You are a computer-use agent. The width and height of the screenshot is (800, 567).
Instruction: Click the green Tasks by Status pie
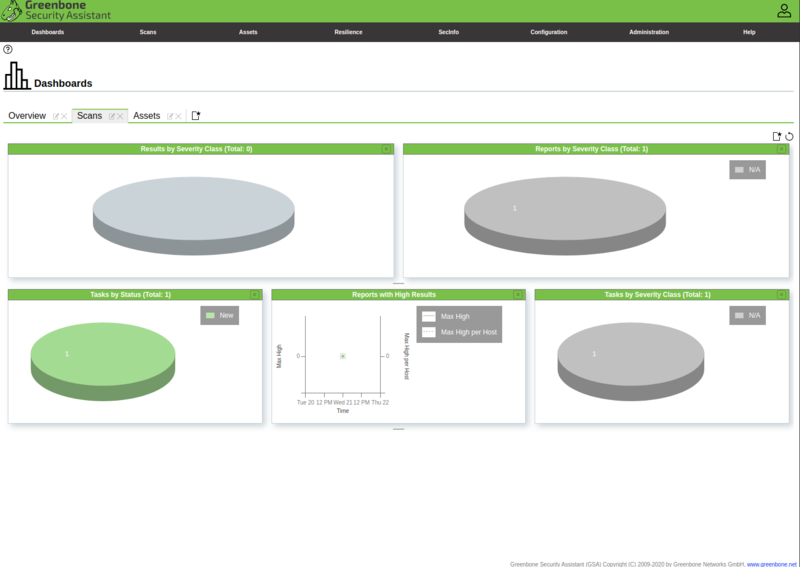[102, 355]
